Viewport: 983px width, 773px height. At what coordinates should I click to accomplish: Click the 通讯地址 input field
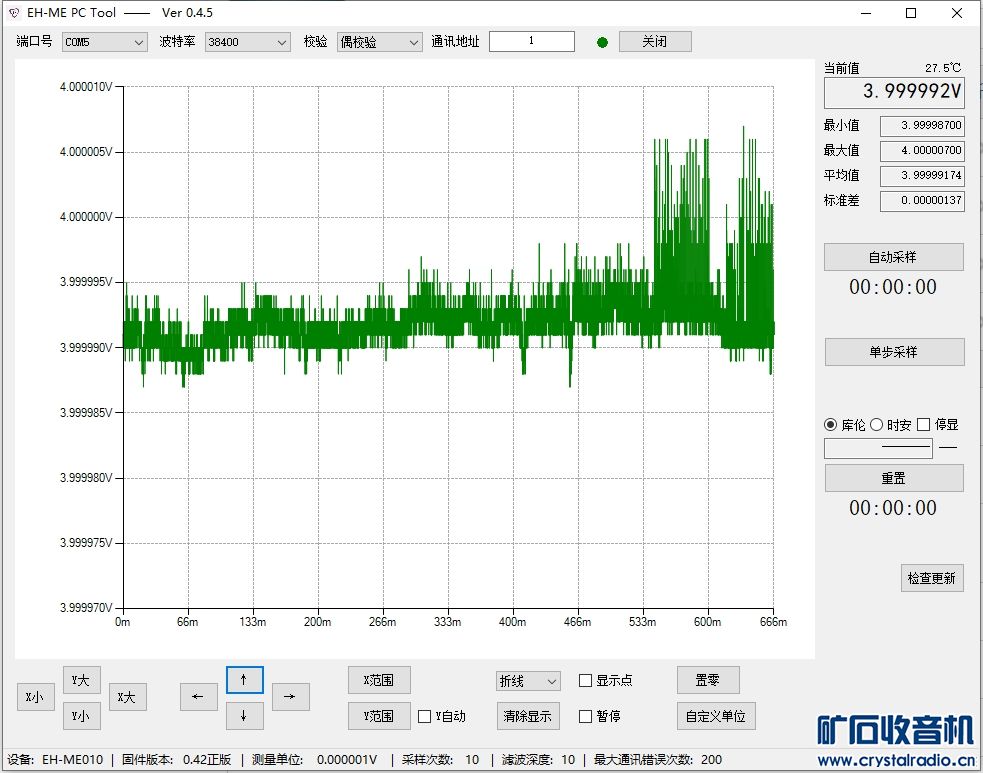(532, 41)
